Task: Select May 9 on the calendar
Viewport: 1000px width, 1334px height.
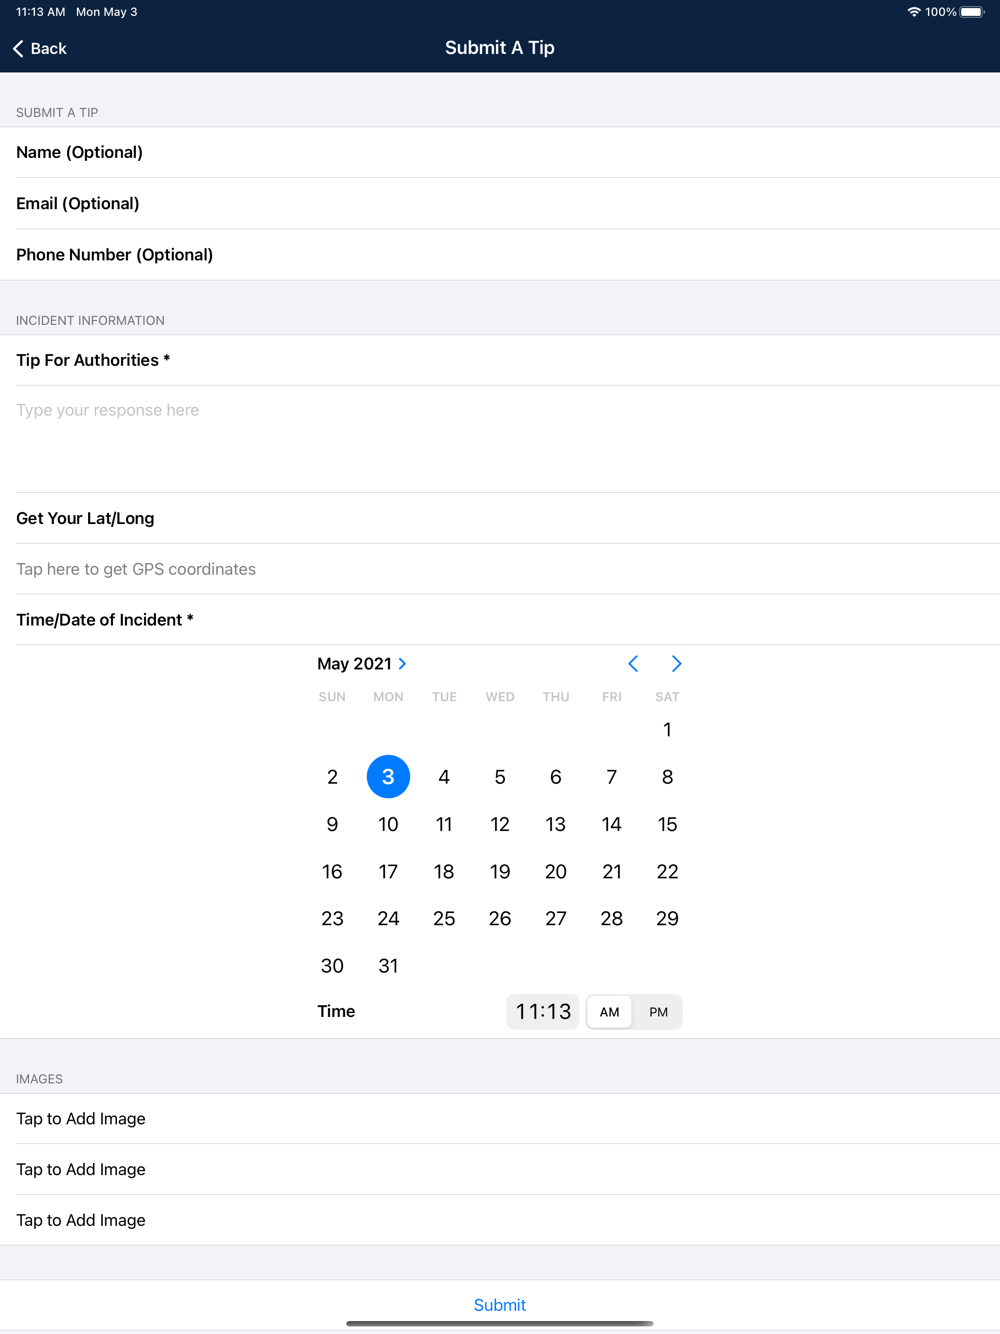Action: tap(332, 824)
